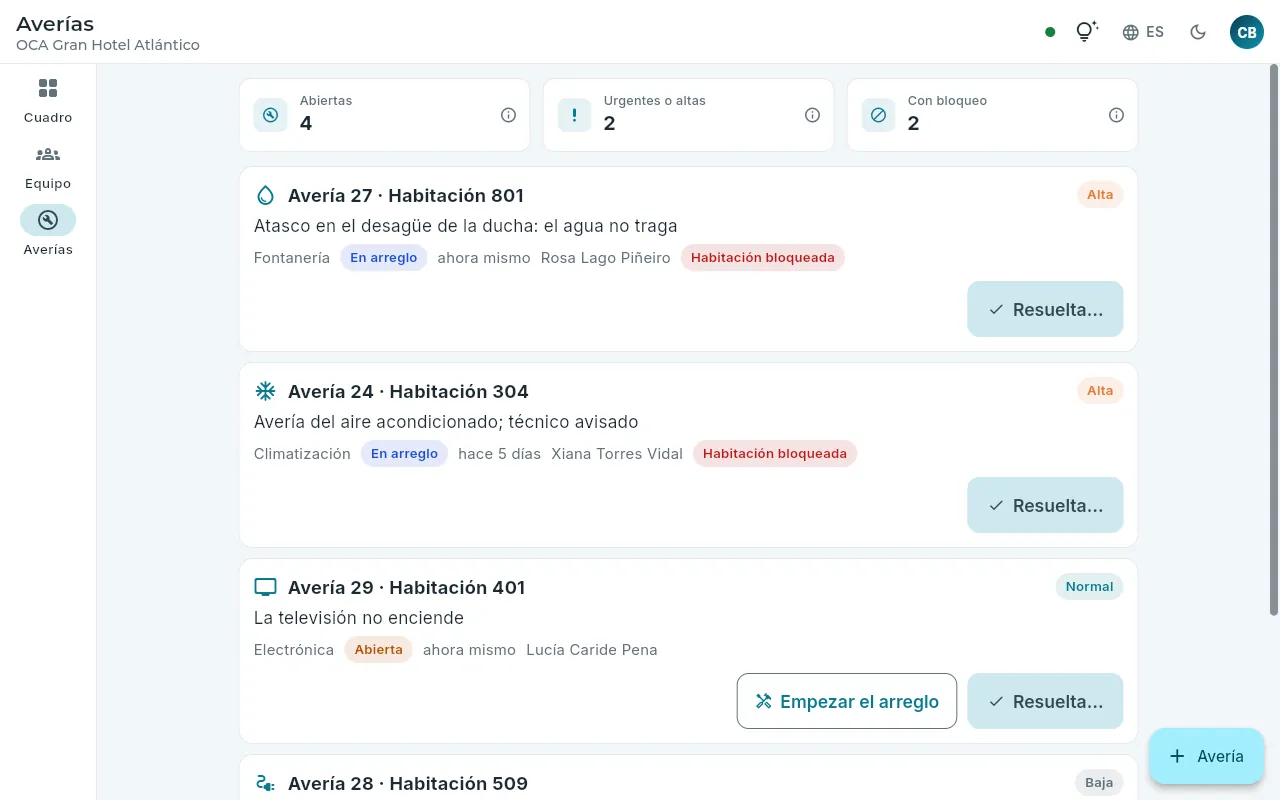
Task: Click assignee Rosa Lago Piñeiro
Action: [606, 258]
